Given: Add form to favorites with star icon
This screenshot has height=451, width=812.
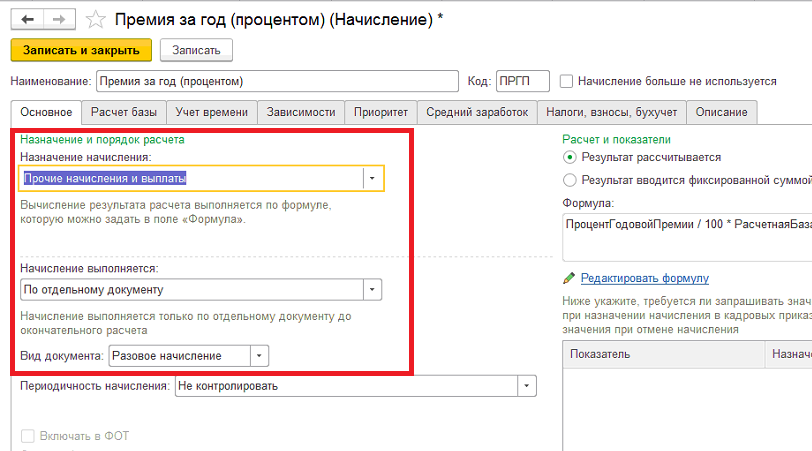Looking at the screenshot, I should point(95,20).
